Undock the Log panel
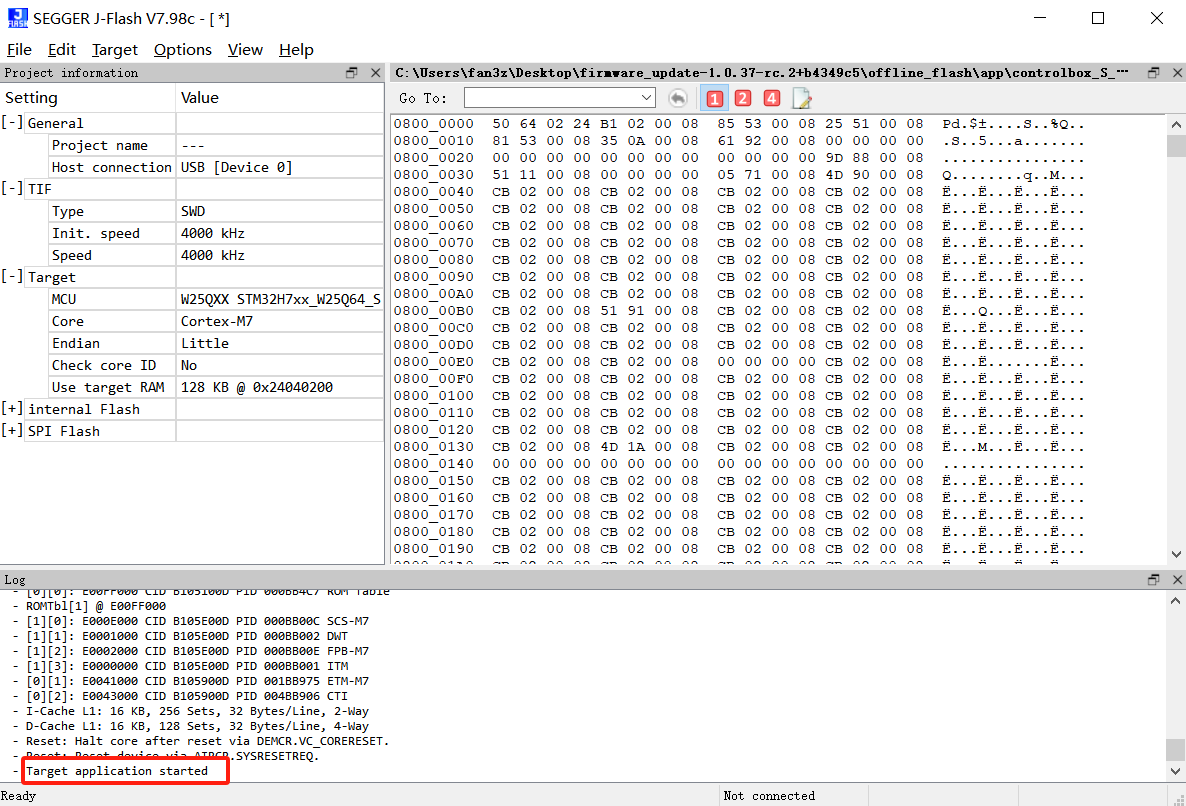This screenshot has width=1186, height=806. click(x=1153, y=579)
